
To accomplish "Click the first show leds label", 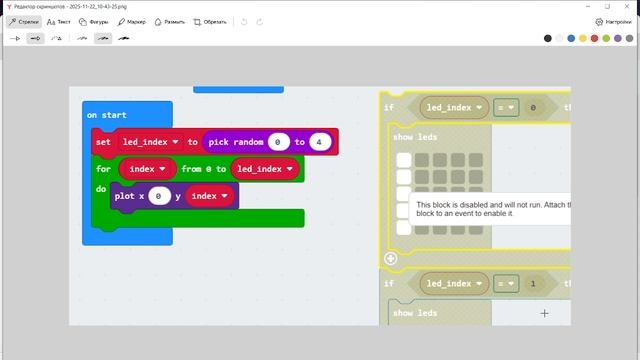I will (415, 137).
